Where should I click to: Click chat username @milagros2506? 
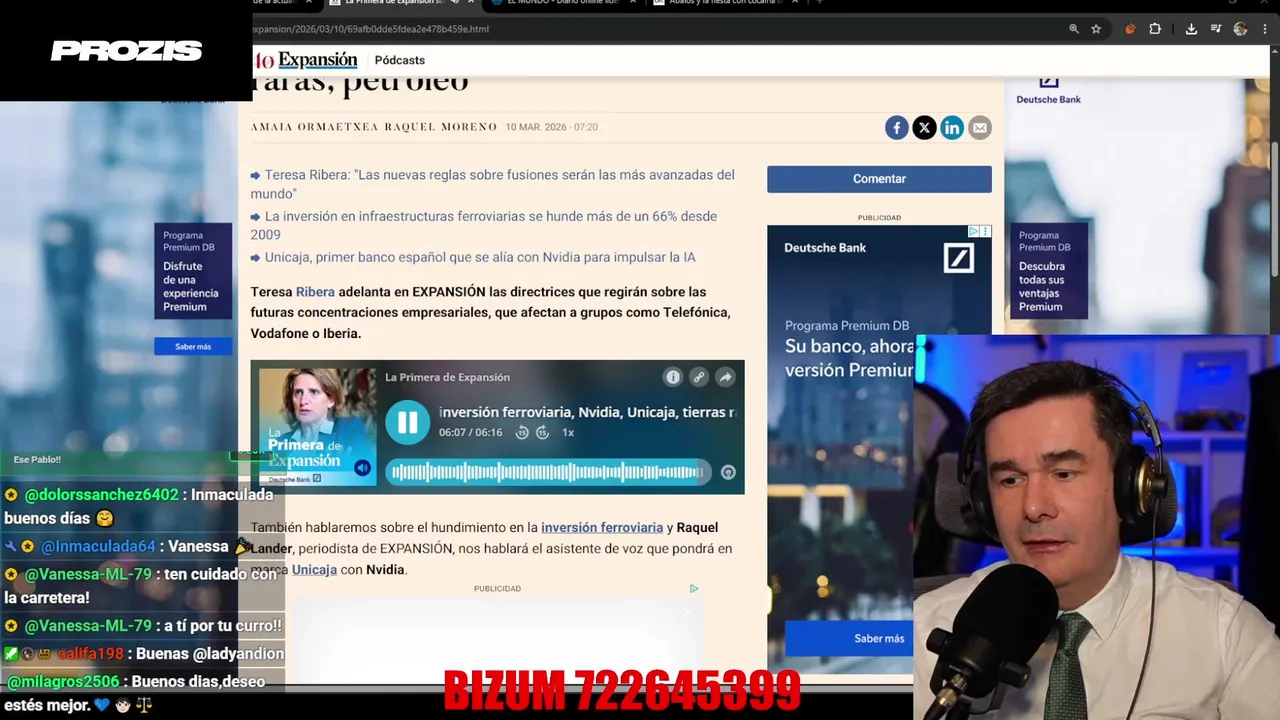[65, 681]
